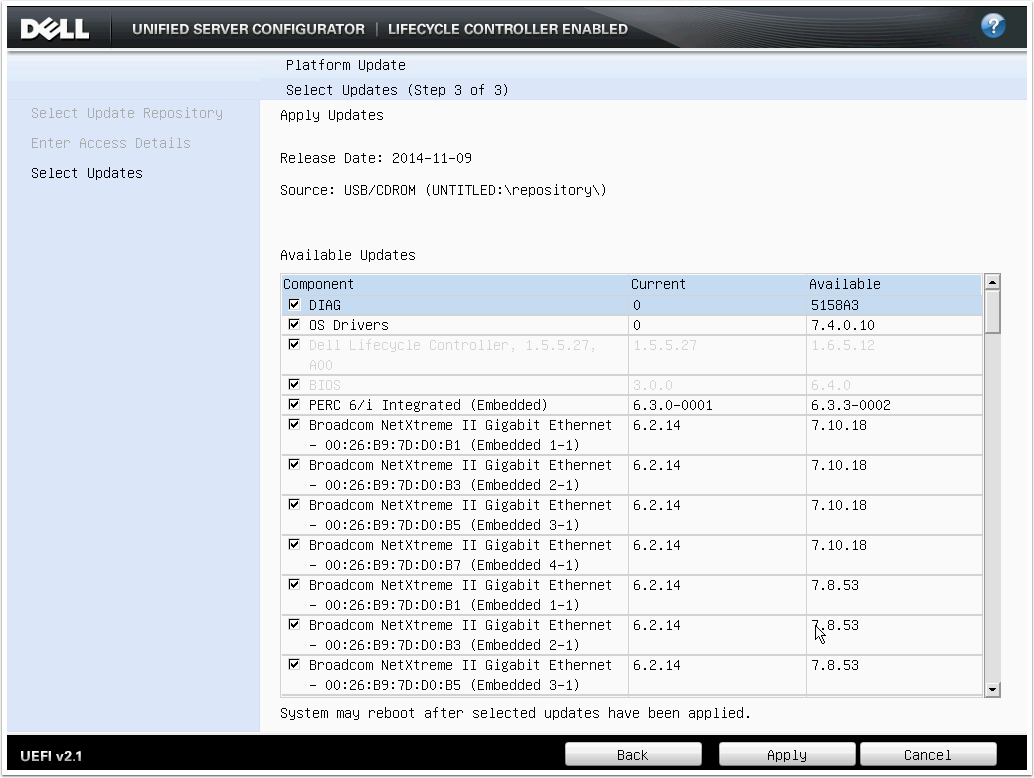This screenshot has width=1034, height=778.
Task: Uncheck Broadcom Embedded 2-1 7.10.18 checkbox
Action: 294,465
